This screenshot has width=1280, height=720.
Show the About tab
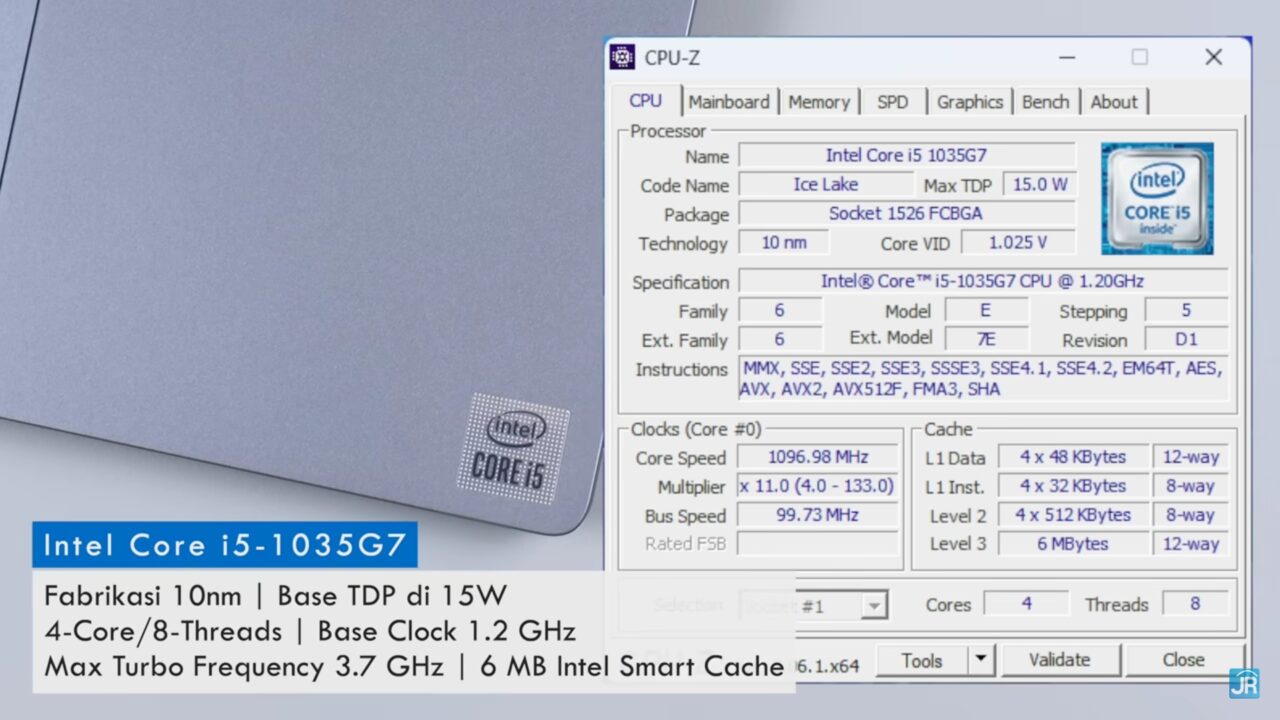(x=1113, y=102)
